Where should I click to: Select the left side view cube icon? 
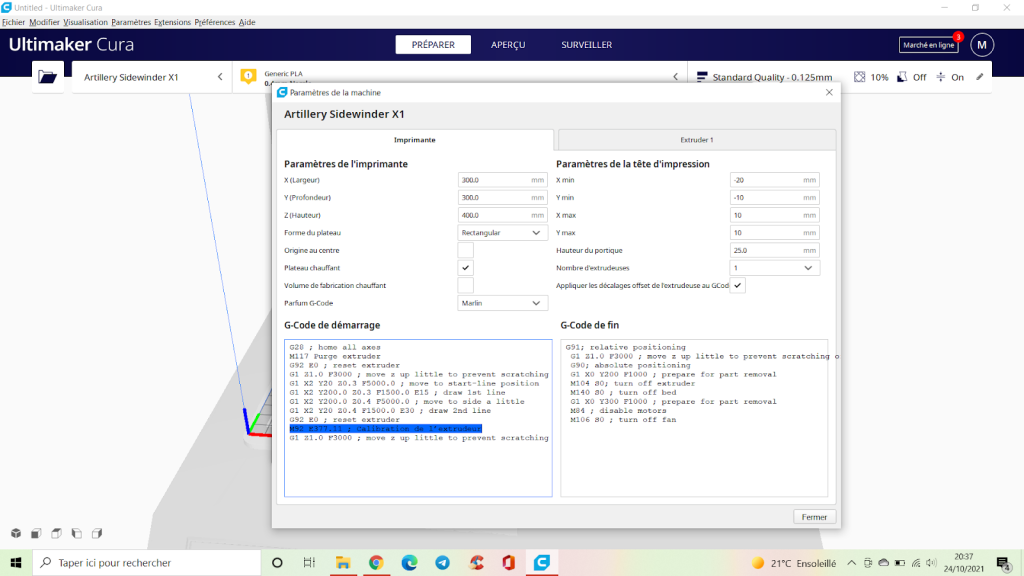[x=77, y=534]
